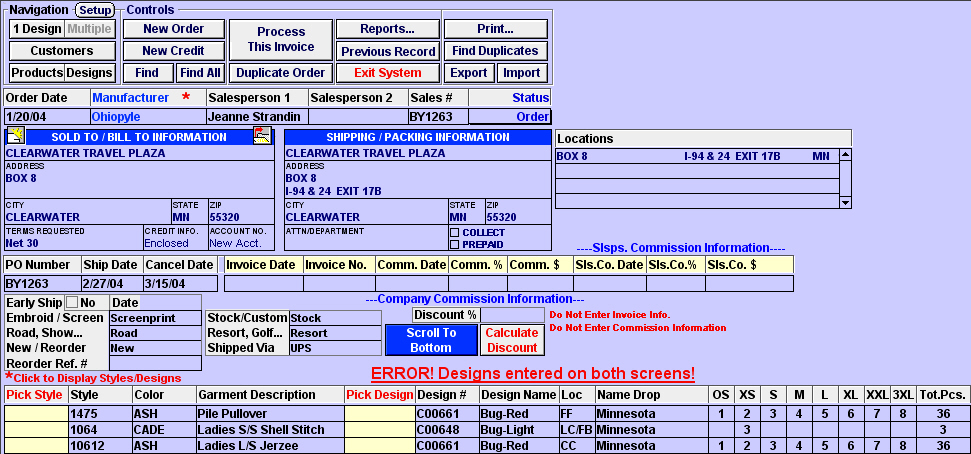Click the Salesperson 1 field Jeanne Strandin
Image resolution: width=971 pixels, height=454 pixels.
pyautogui.click(x=256, y=116)
